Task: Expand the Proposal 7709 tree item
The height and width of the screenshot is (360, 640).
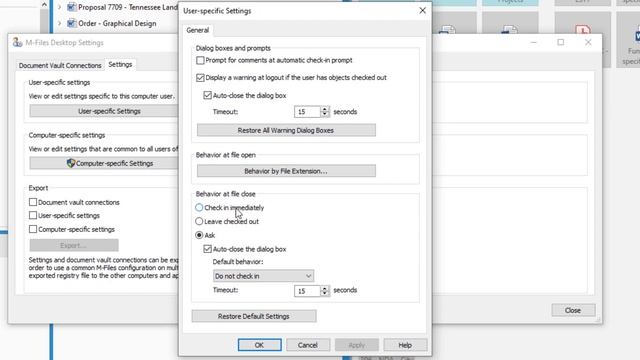Action: (59, 7)
